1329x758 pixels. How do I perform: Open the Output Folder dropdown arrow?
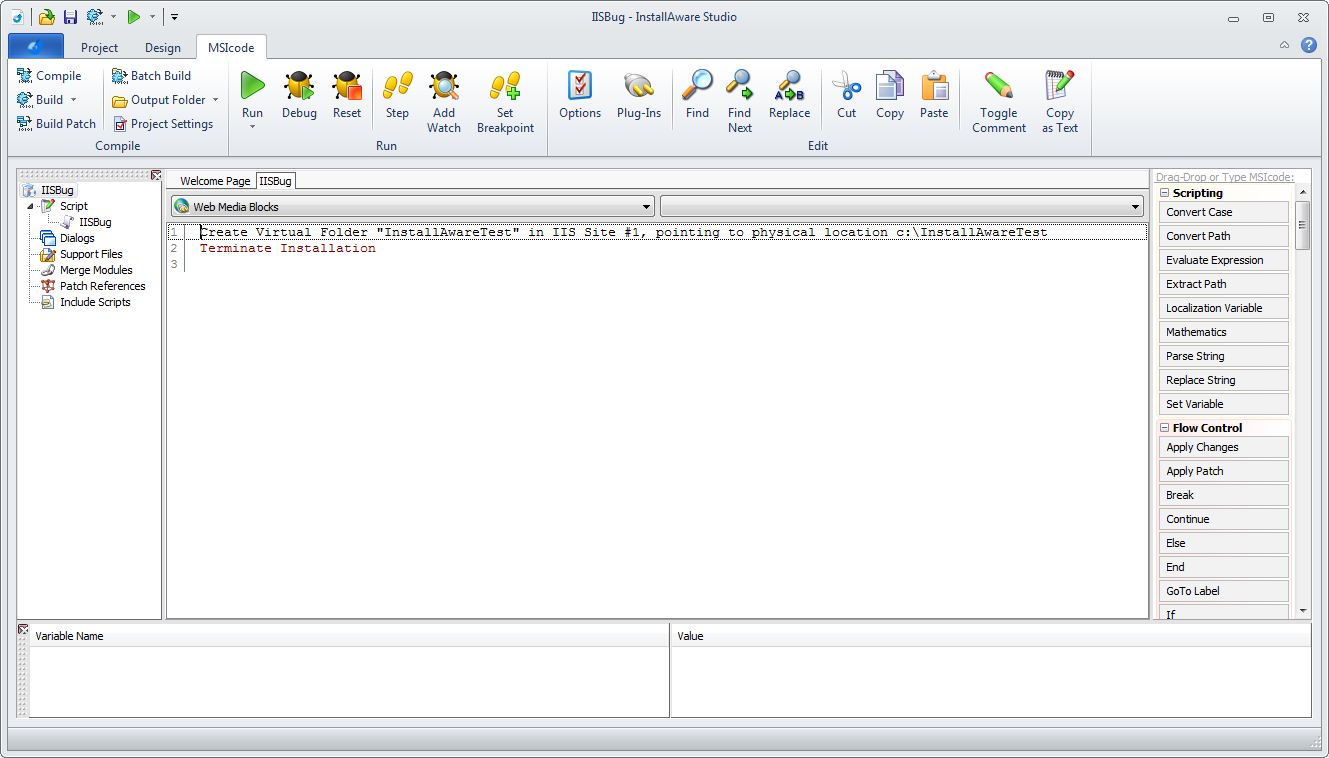point(215,100)
